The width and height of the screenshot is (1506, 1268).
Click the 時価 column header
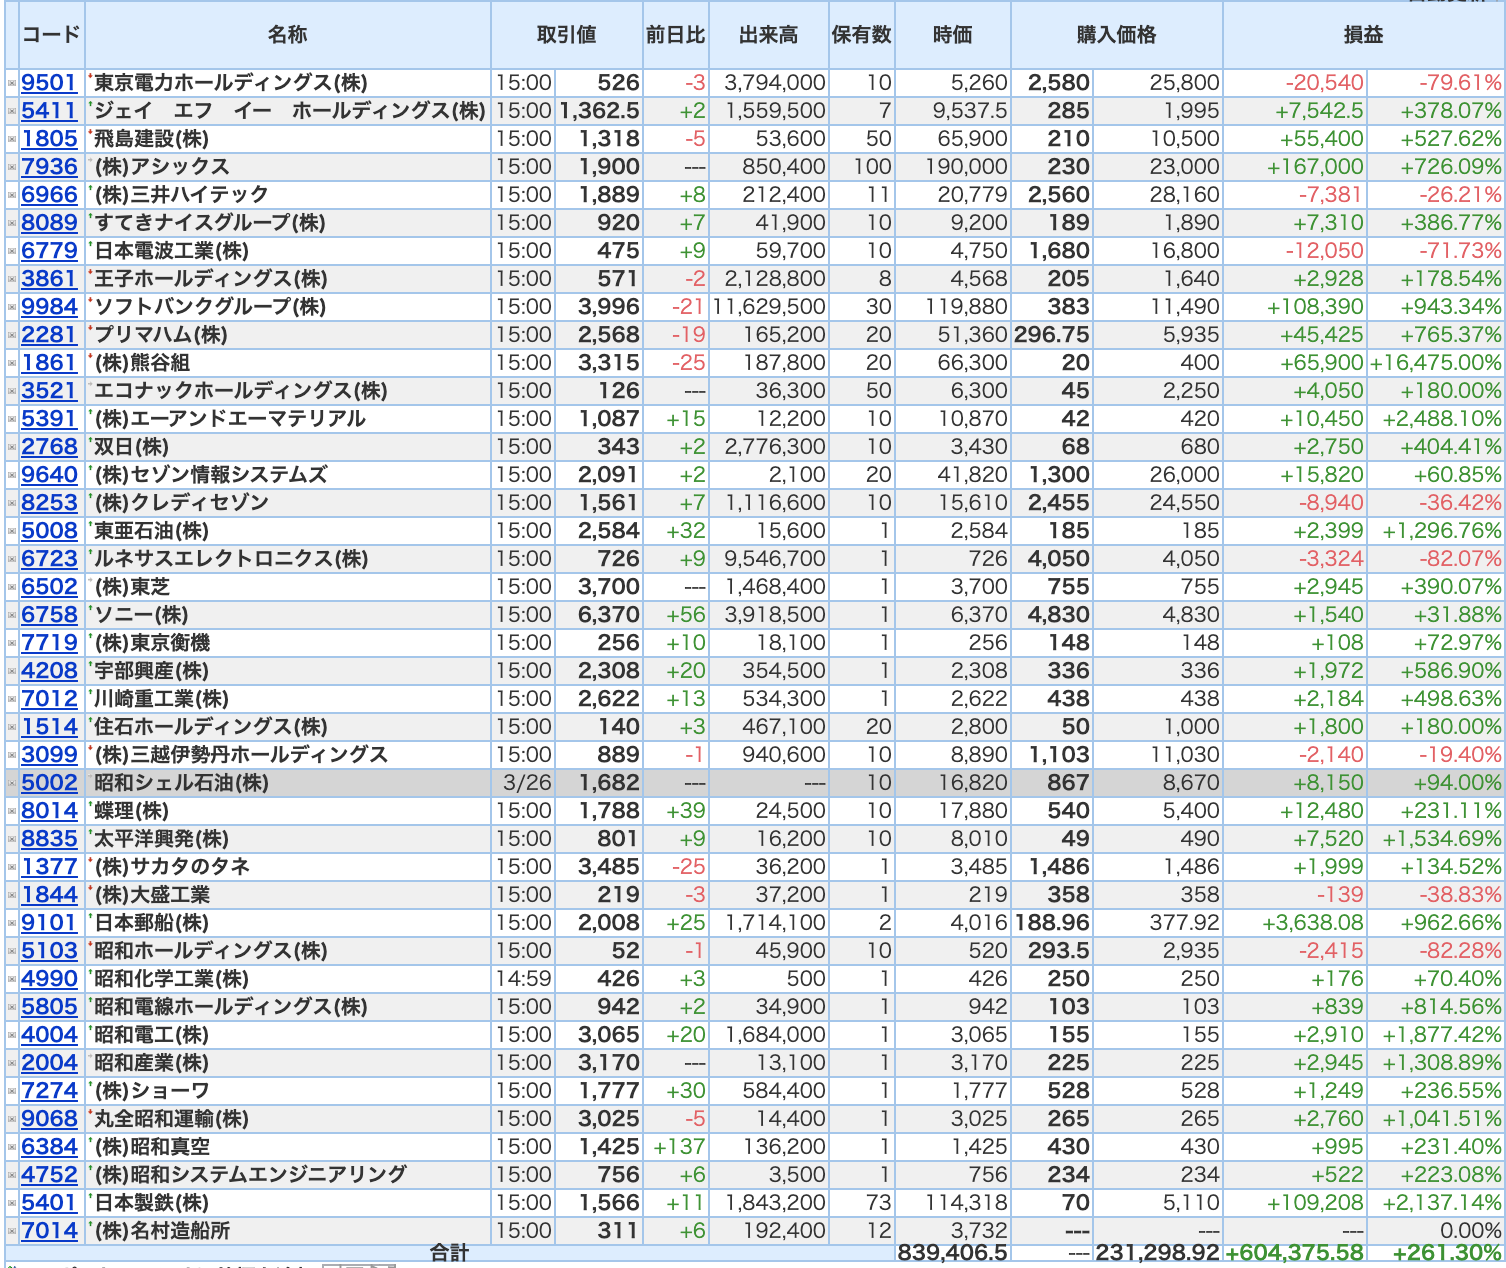(953, 35)
